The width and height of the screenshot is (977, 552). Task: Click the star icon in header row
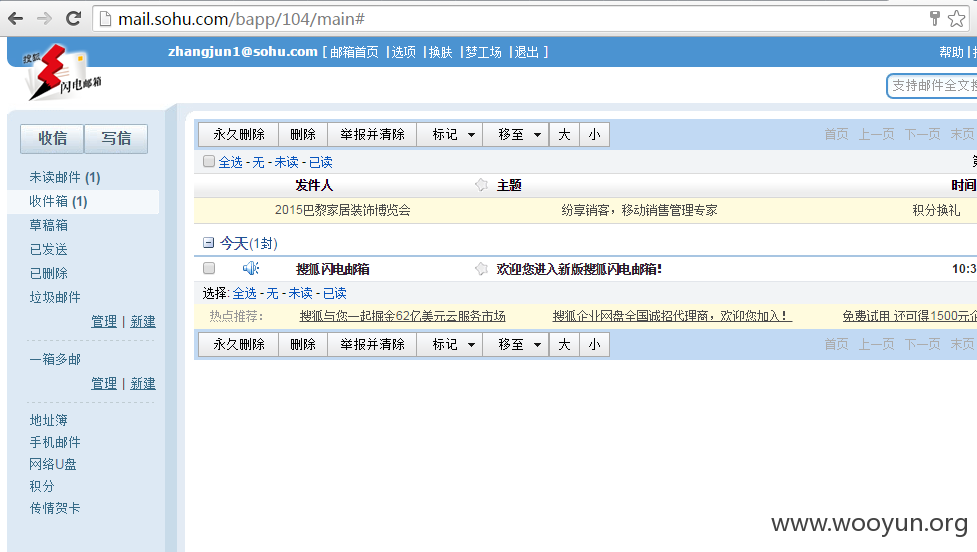click(x=481, y=185)
